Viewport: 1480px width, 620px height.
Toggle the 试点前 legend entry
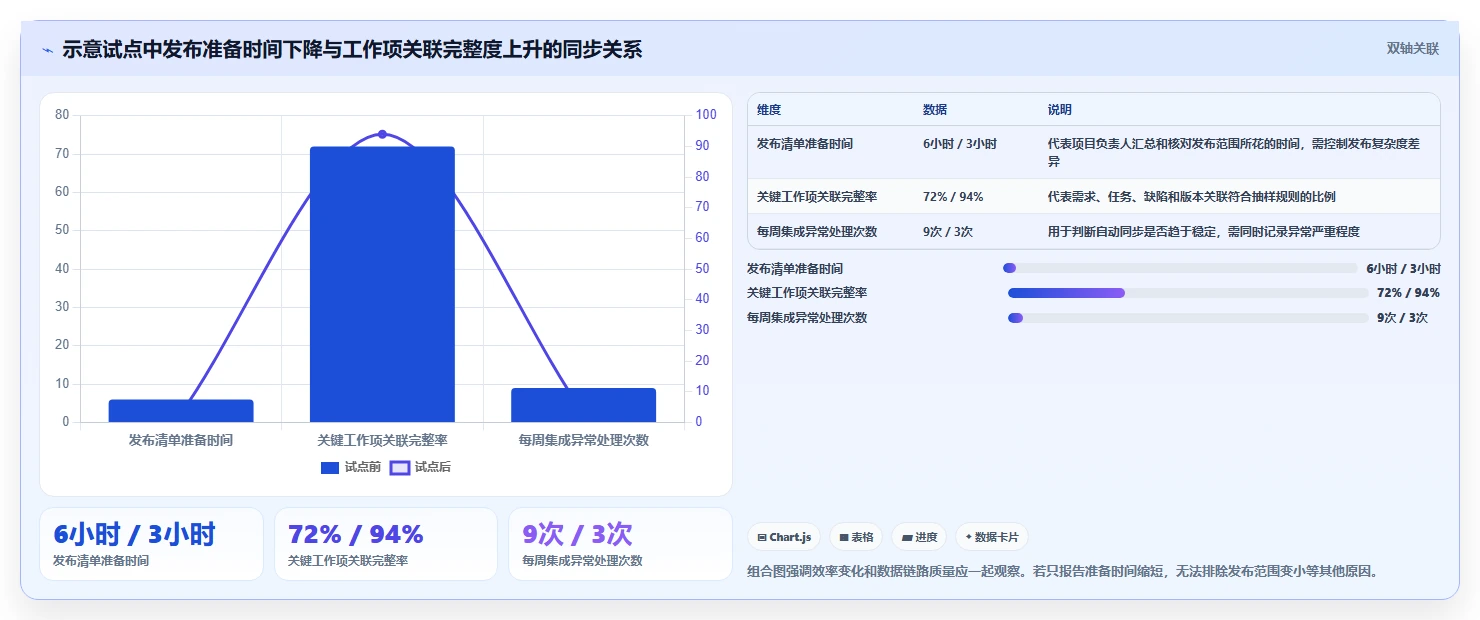click(351, 467)
